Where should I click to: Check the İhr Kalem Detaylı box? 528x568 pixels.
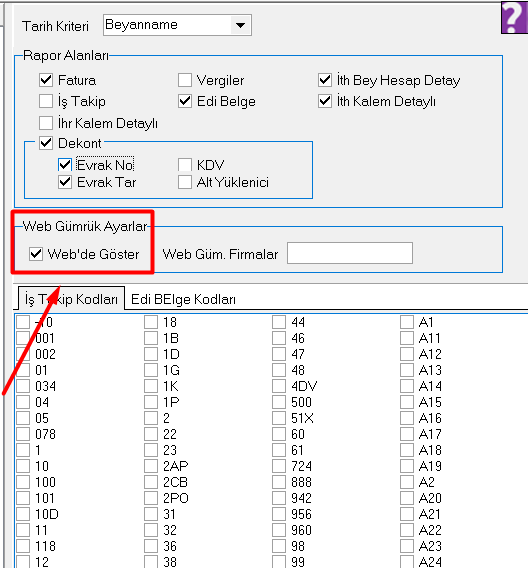(46, 123)
